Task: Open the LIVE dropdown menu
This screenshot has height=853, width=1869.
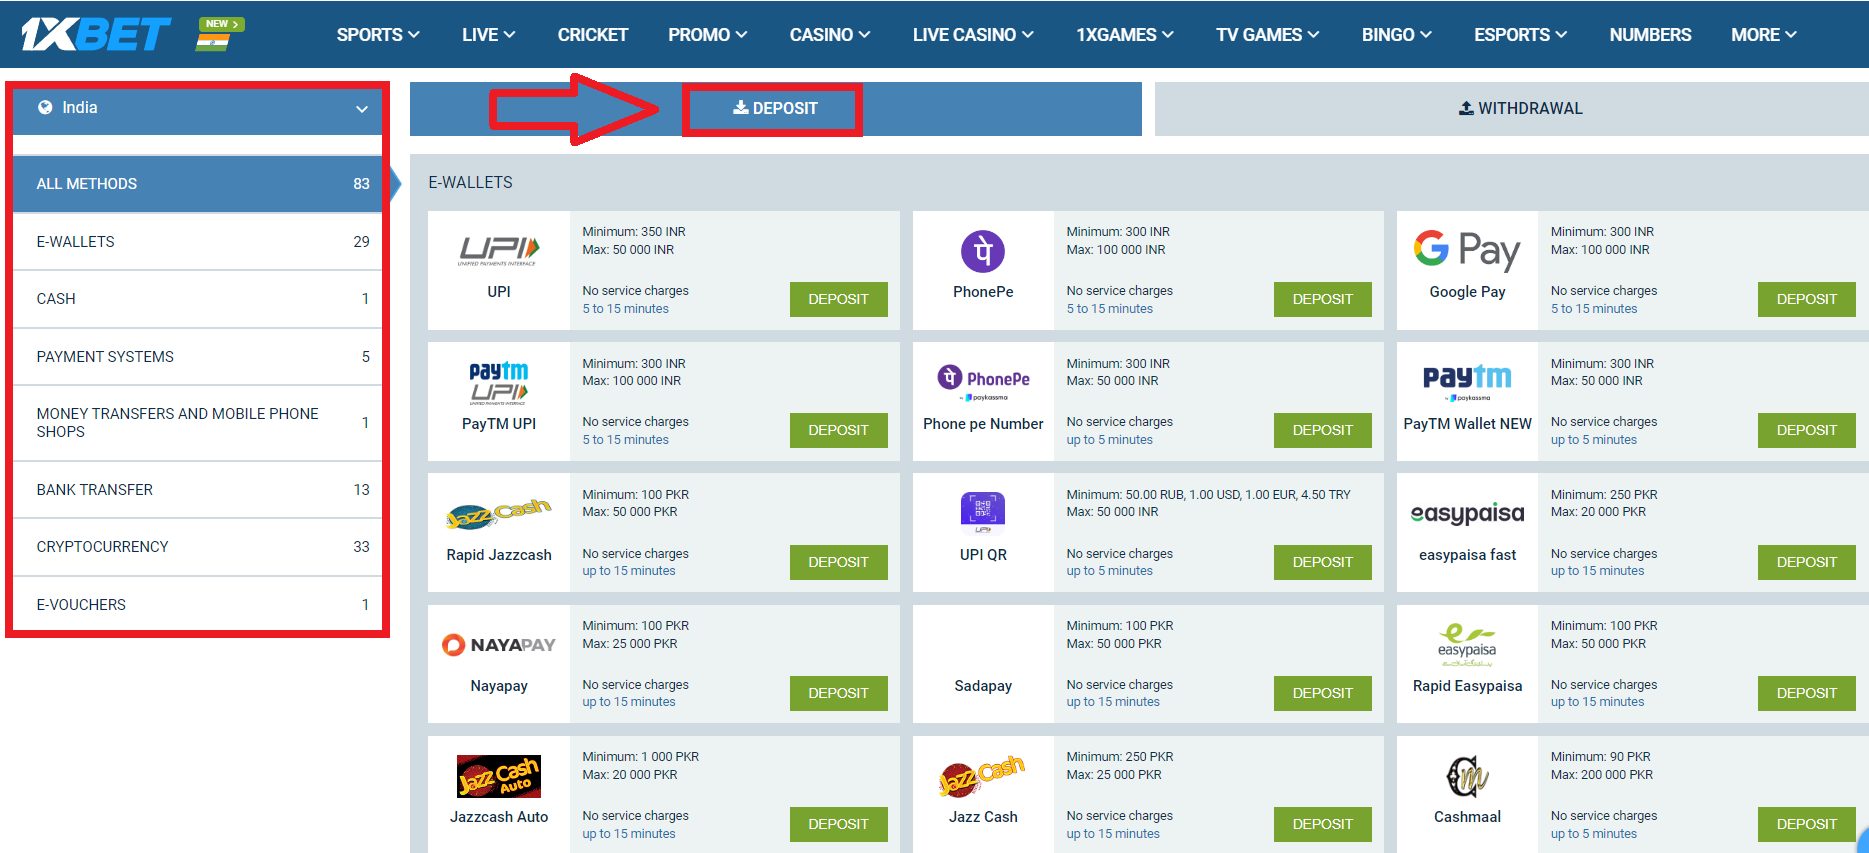Action: [x=488, y=34]
